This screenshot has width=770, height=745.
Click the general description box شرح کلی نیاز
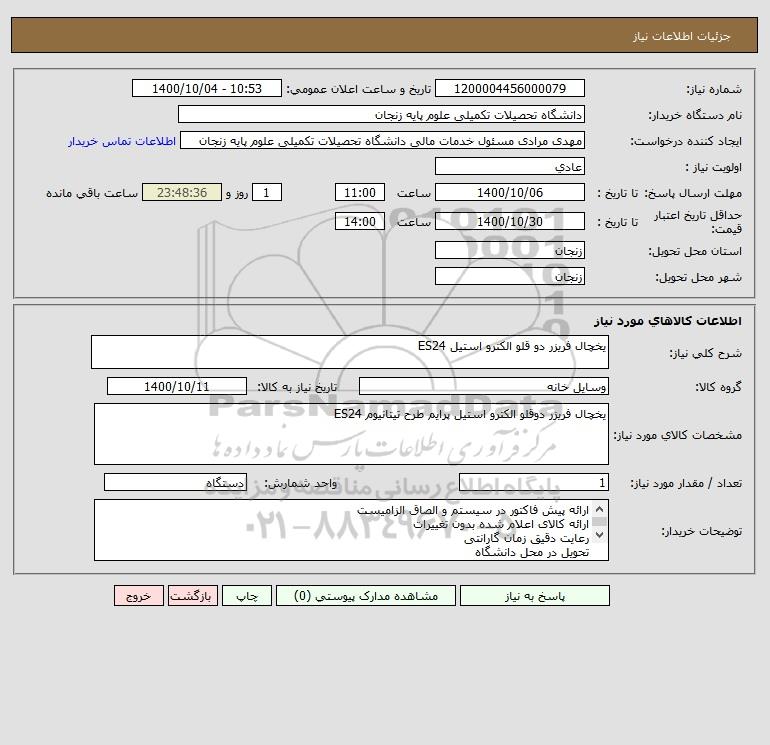350,352
